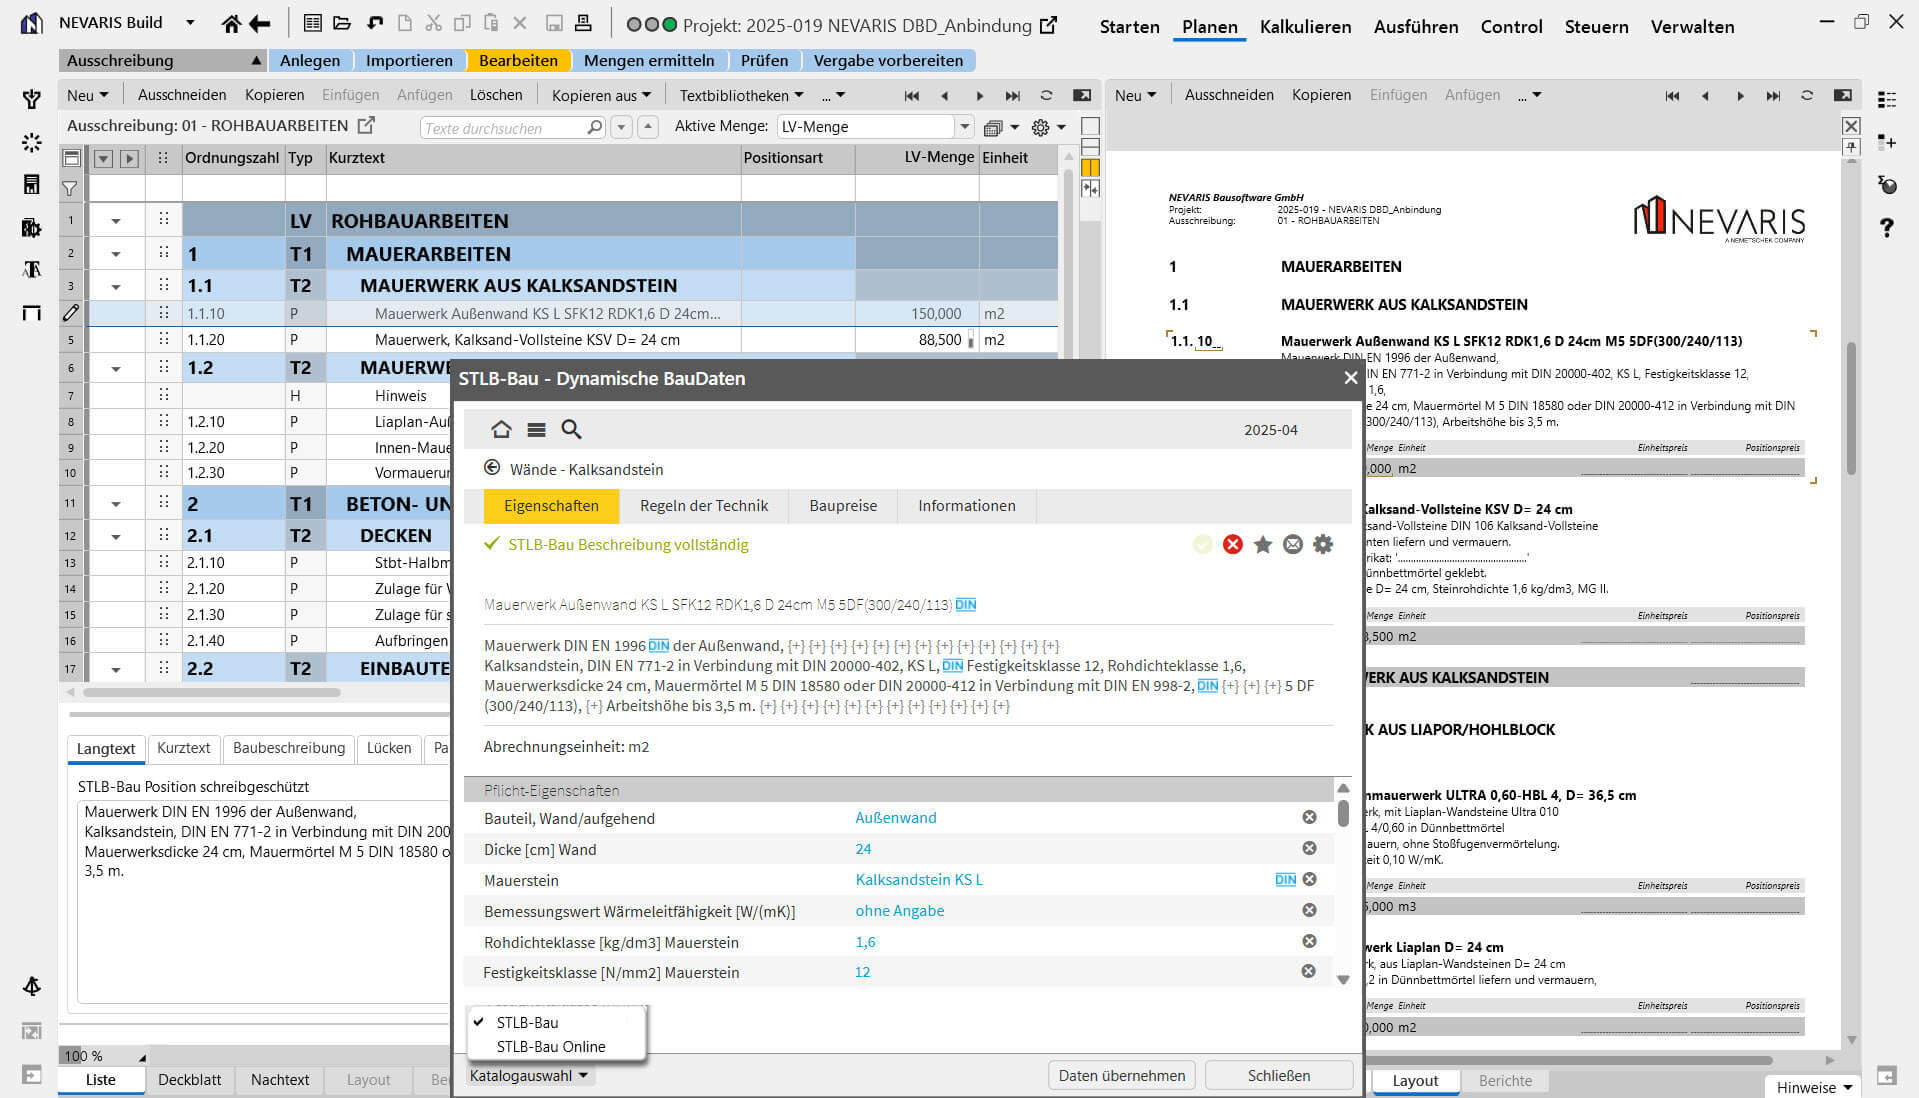
Task: Open the table settings gear next to Aktive Menge
Action: [x=1040, y=127]
